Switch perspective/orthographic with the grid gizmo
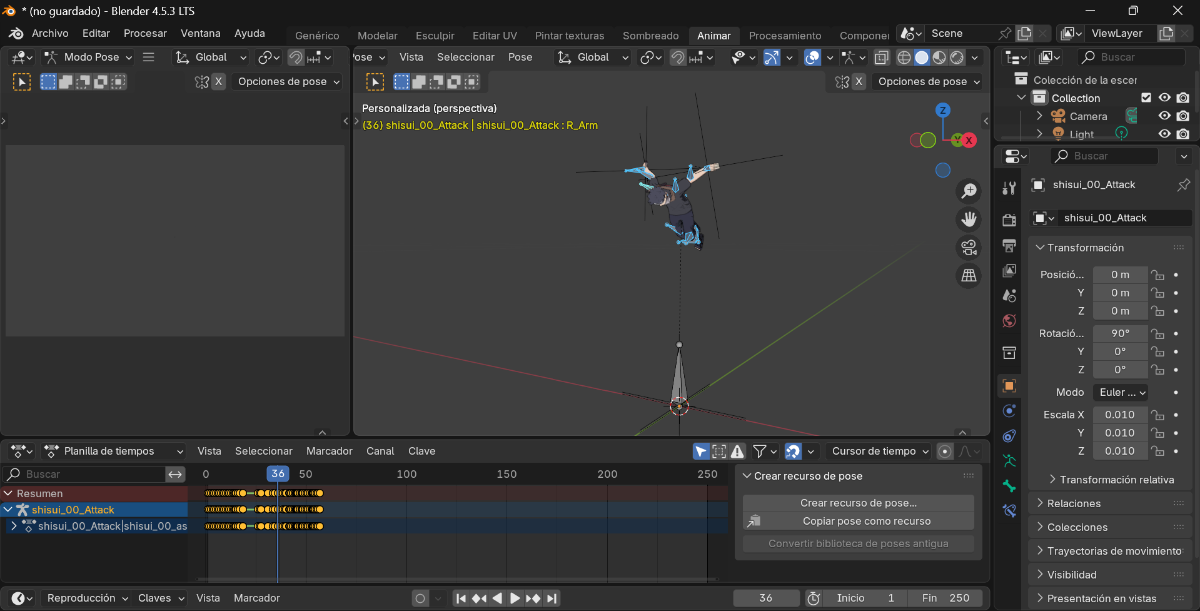 click(x=969, y=276)
